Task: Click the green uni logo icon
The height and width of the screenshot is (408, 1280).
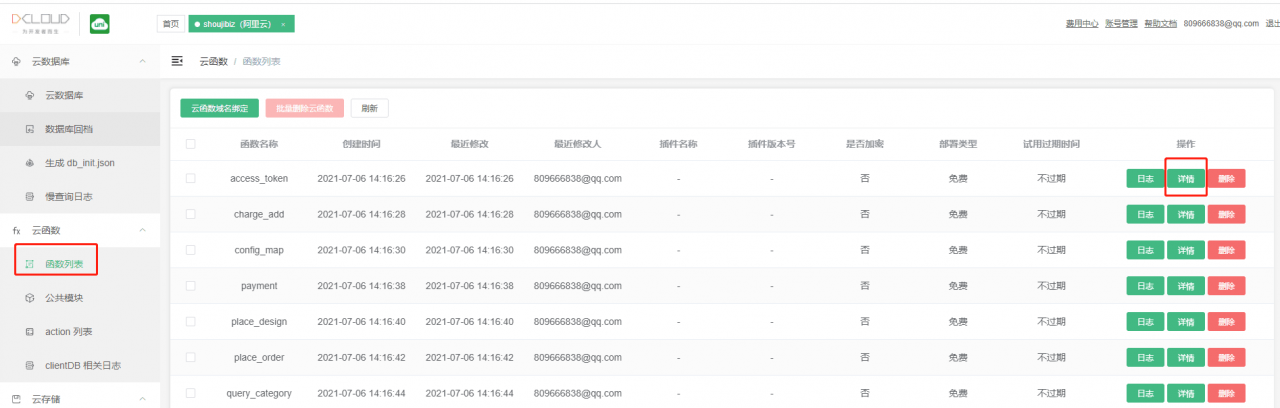Action: 100,24
